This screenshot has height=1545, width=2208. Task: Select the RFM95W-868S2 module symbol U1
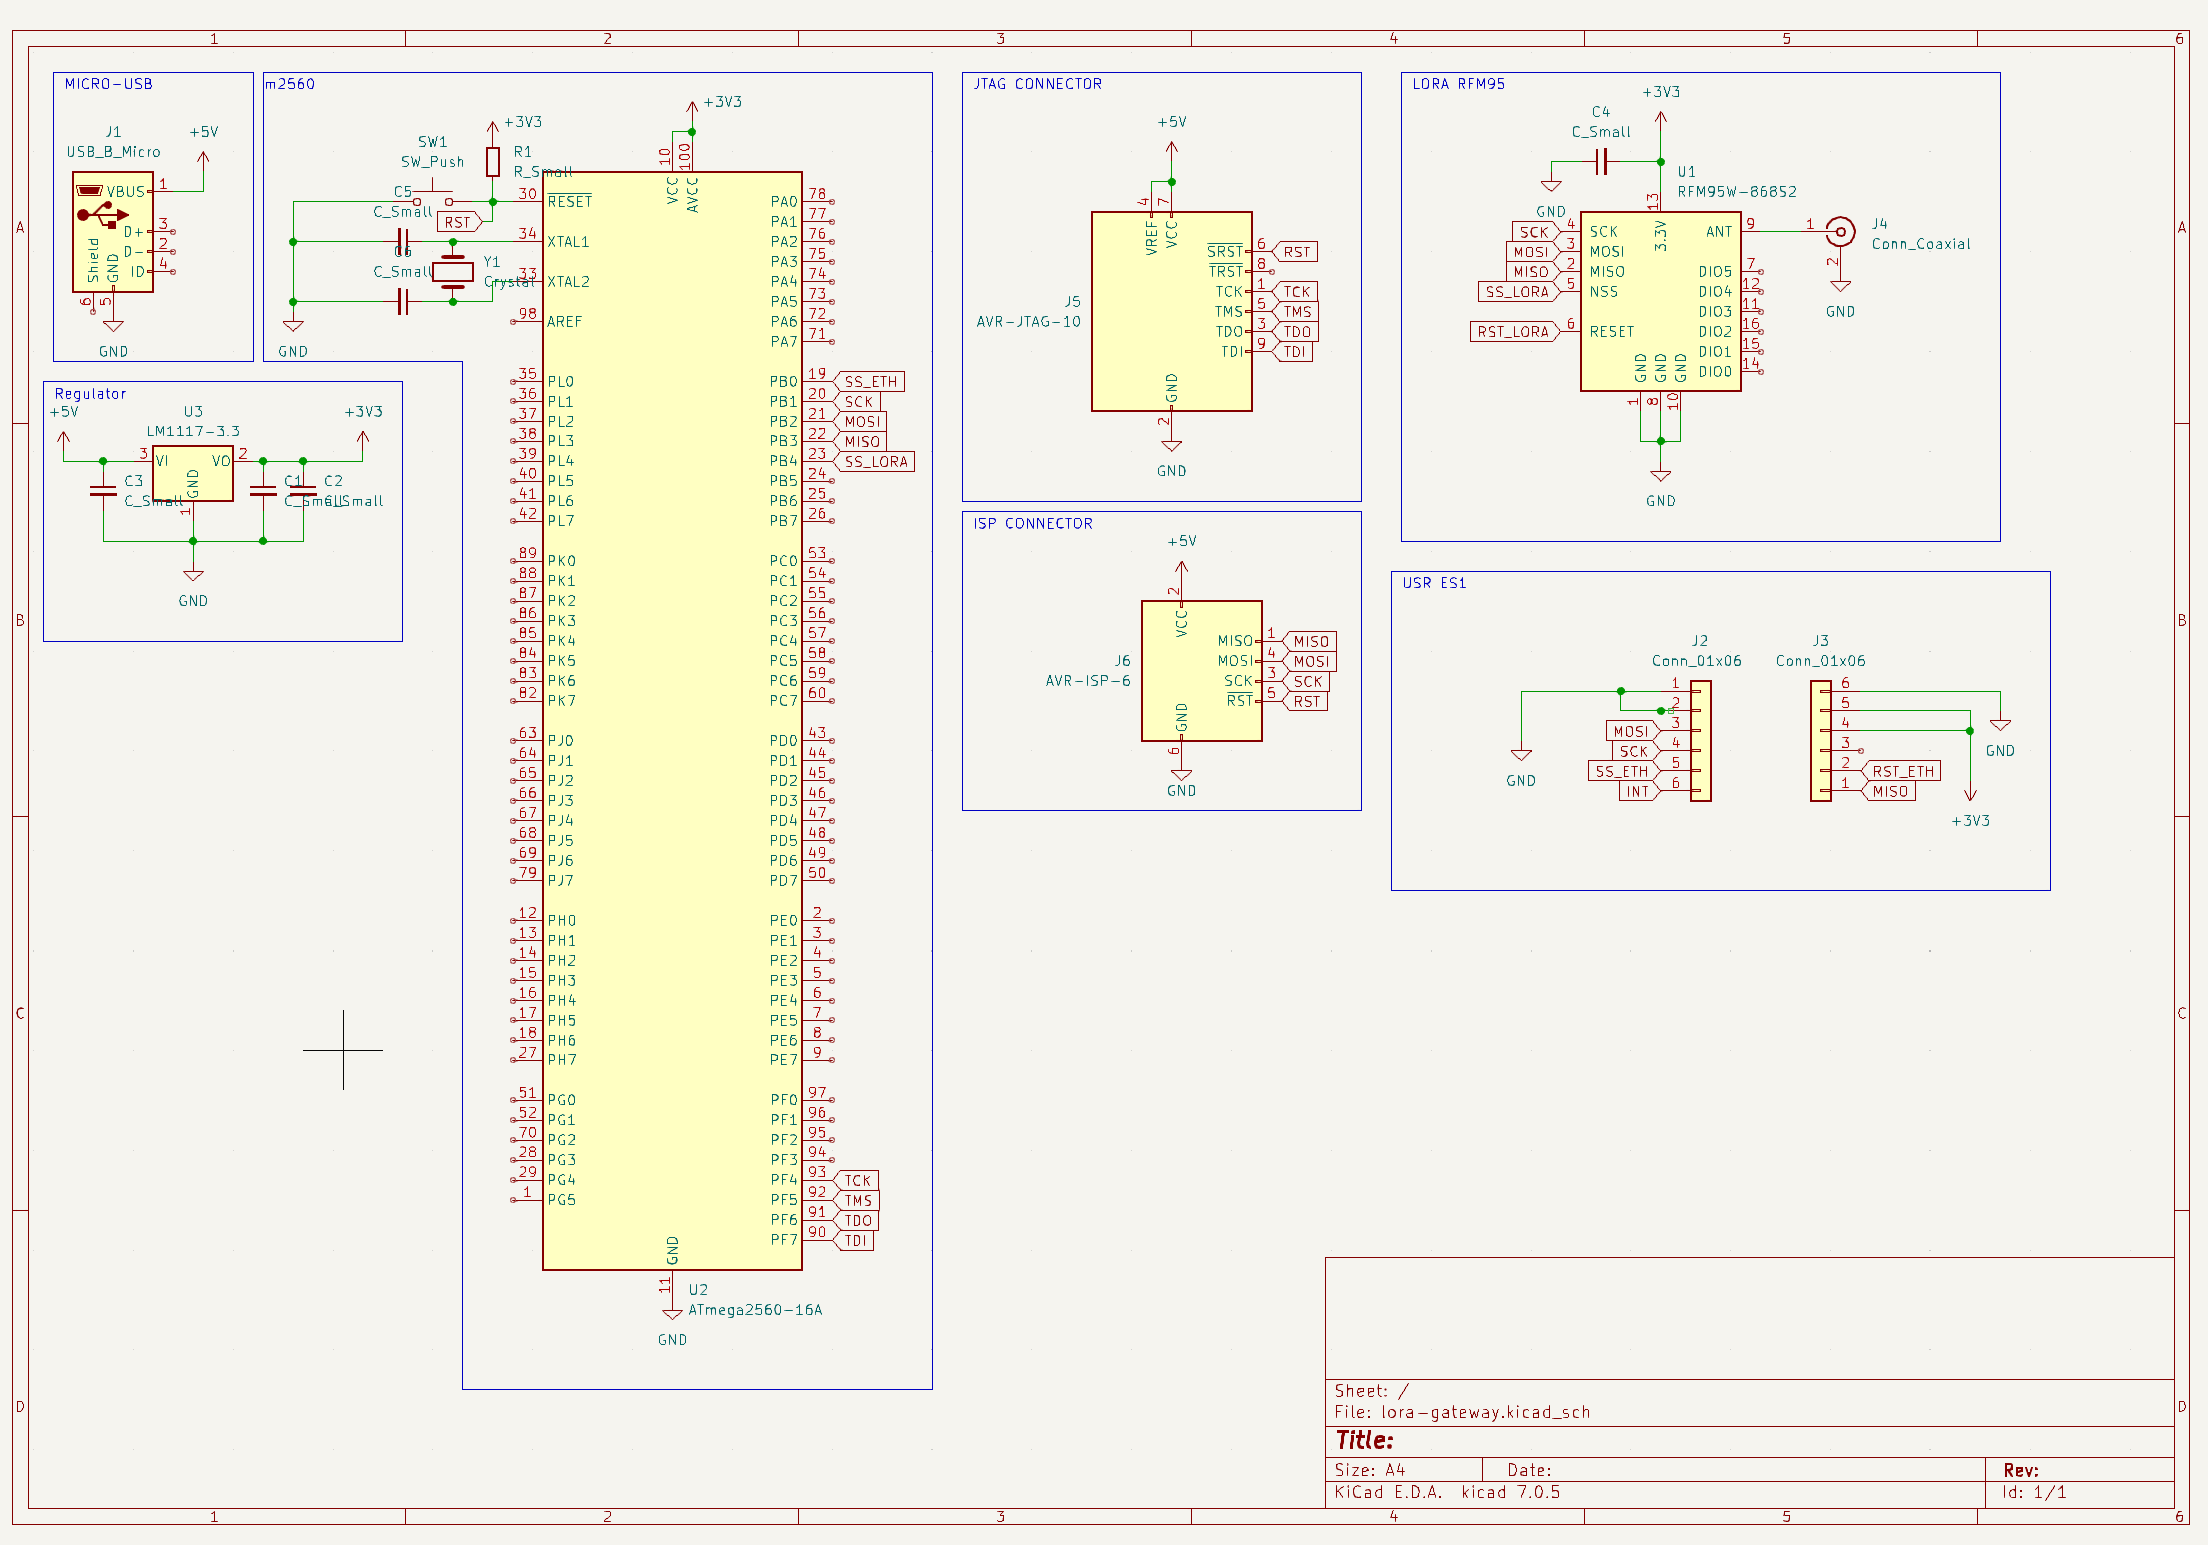(1660, 301)
